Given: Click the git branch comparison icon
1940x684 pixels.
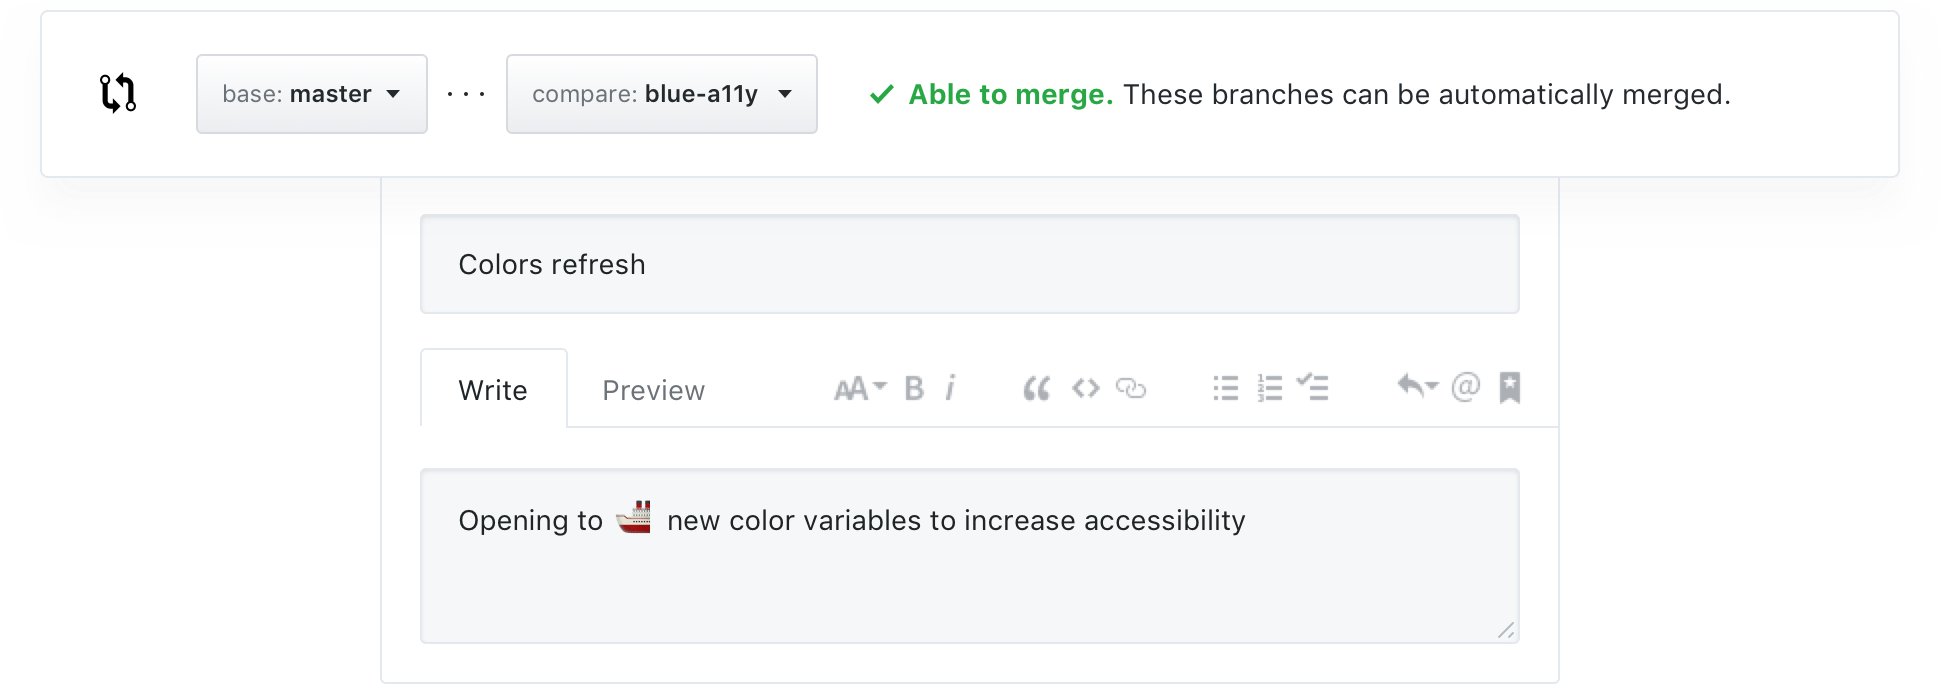Looking at the screenshot, I should click(x=117, y=93).
